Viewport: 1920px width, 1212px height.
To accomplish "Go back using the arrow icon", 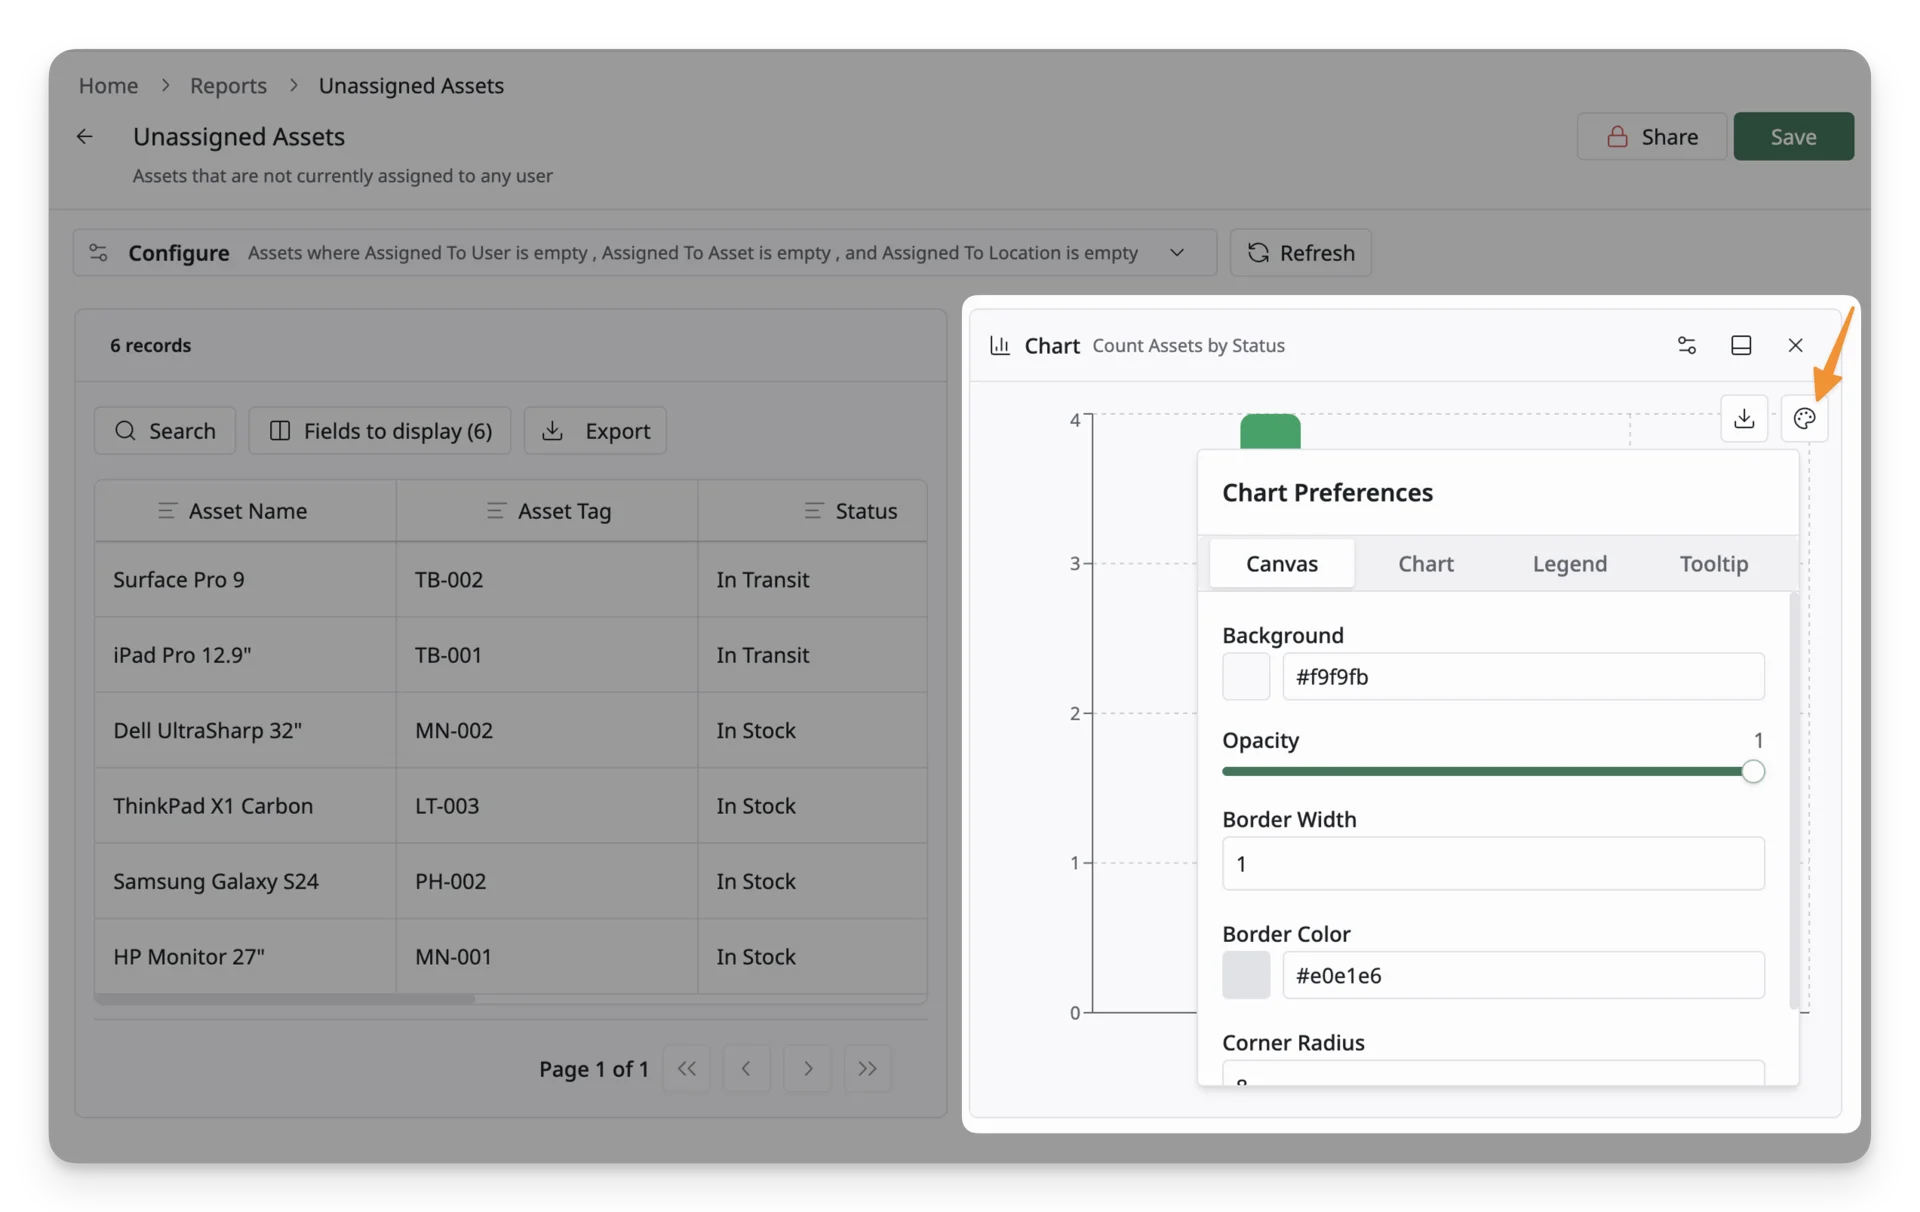I will [85, 137].
